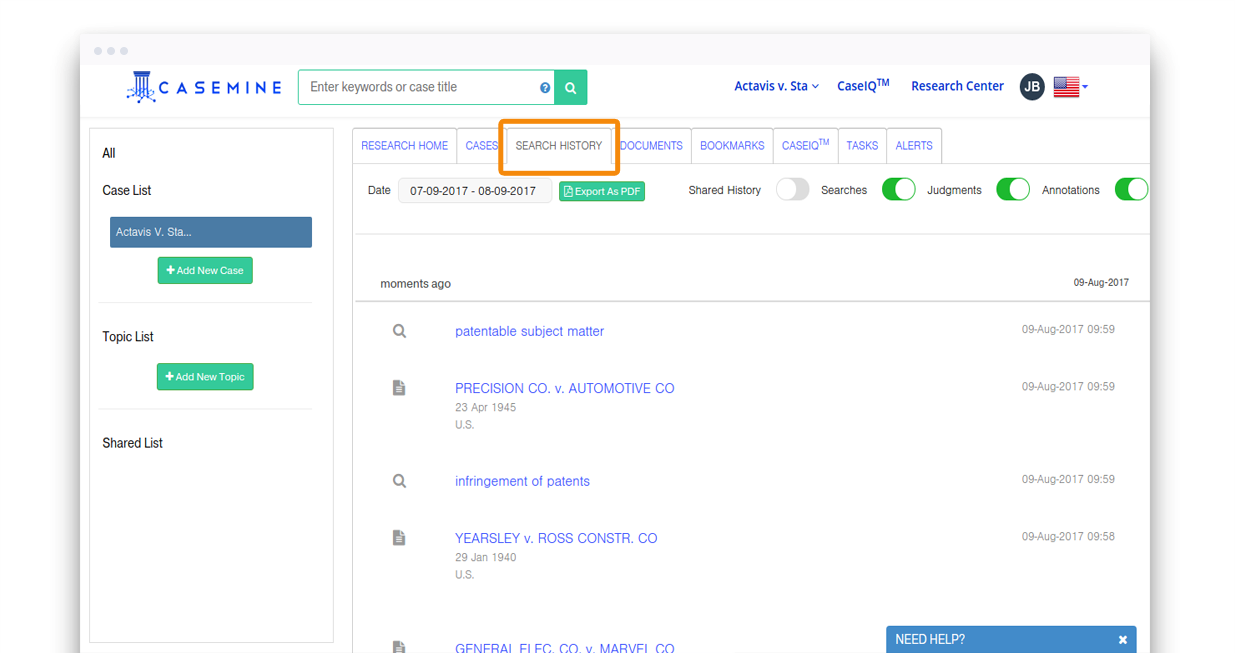Screen dimensions: 1235x653
Task: Turn off the Searches toggle
Action: (898, 190)
